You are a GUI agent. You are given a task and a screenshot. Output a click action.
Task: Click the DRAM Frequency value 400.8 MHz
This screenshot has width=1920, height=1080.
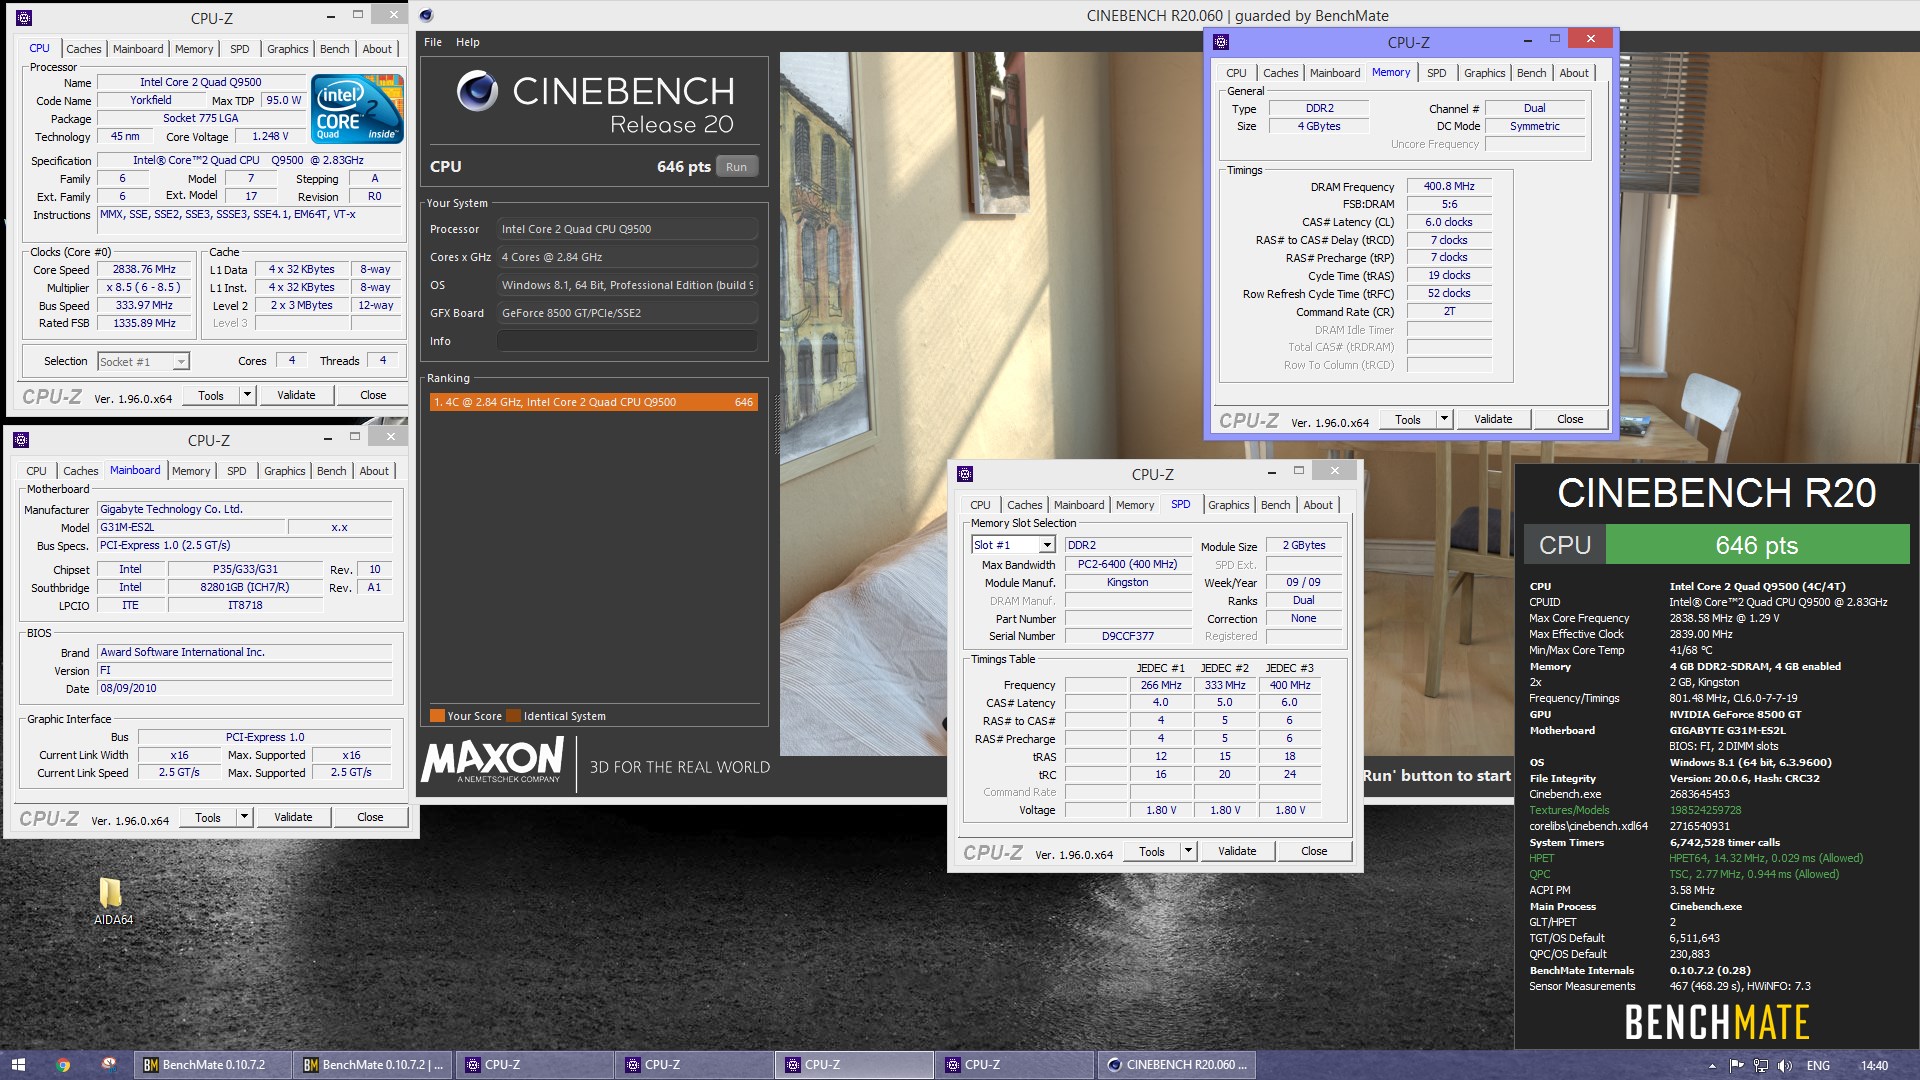(1449, 186)
